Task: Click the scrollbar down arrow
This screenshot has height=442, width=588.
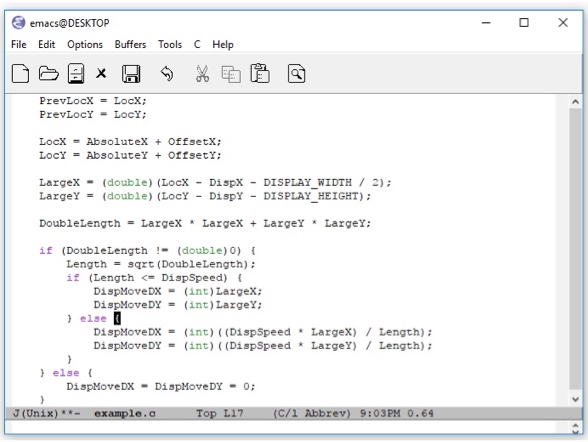Action: (576, 400)
